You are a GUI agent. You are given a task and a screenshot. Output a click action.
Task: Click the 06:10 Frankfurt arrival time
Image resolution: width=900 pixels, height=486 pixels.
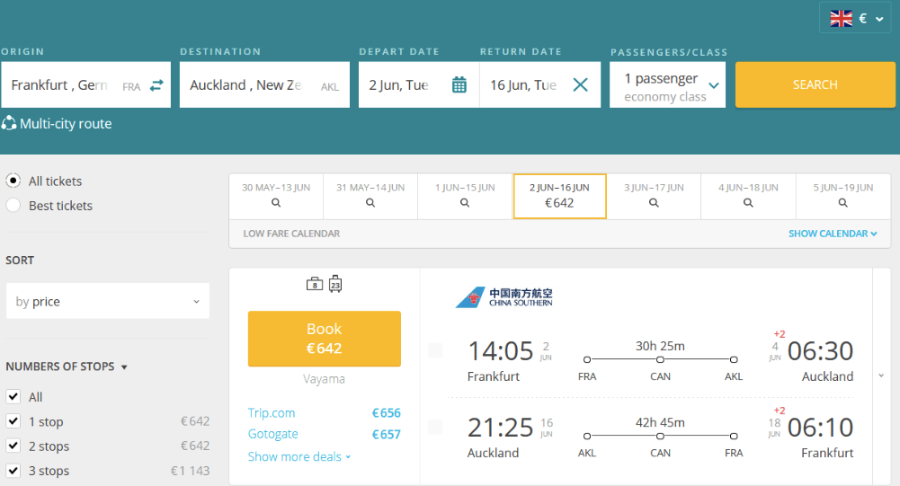pyautogui.click(x=820, y=427)
